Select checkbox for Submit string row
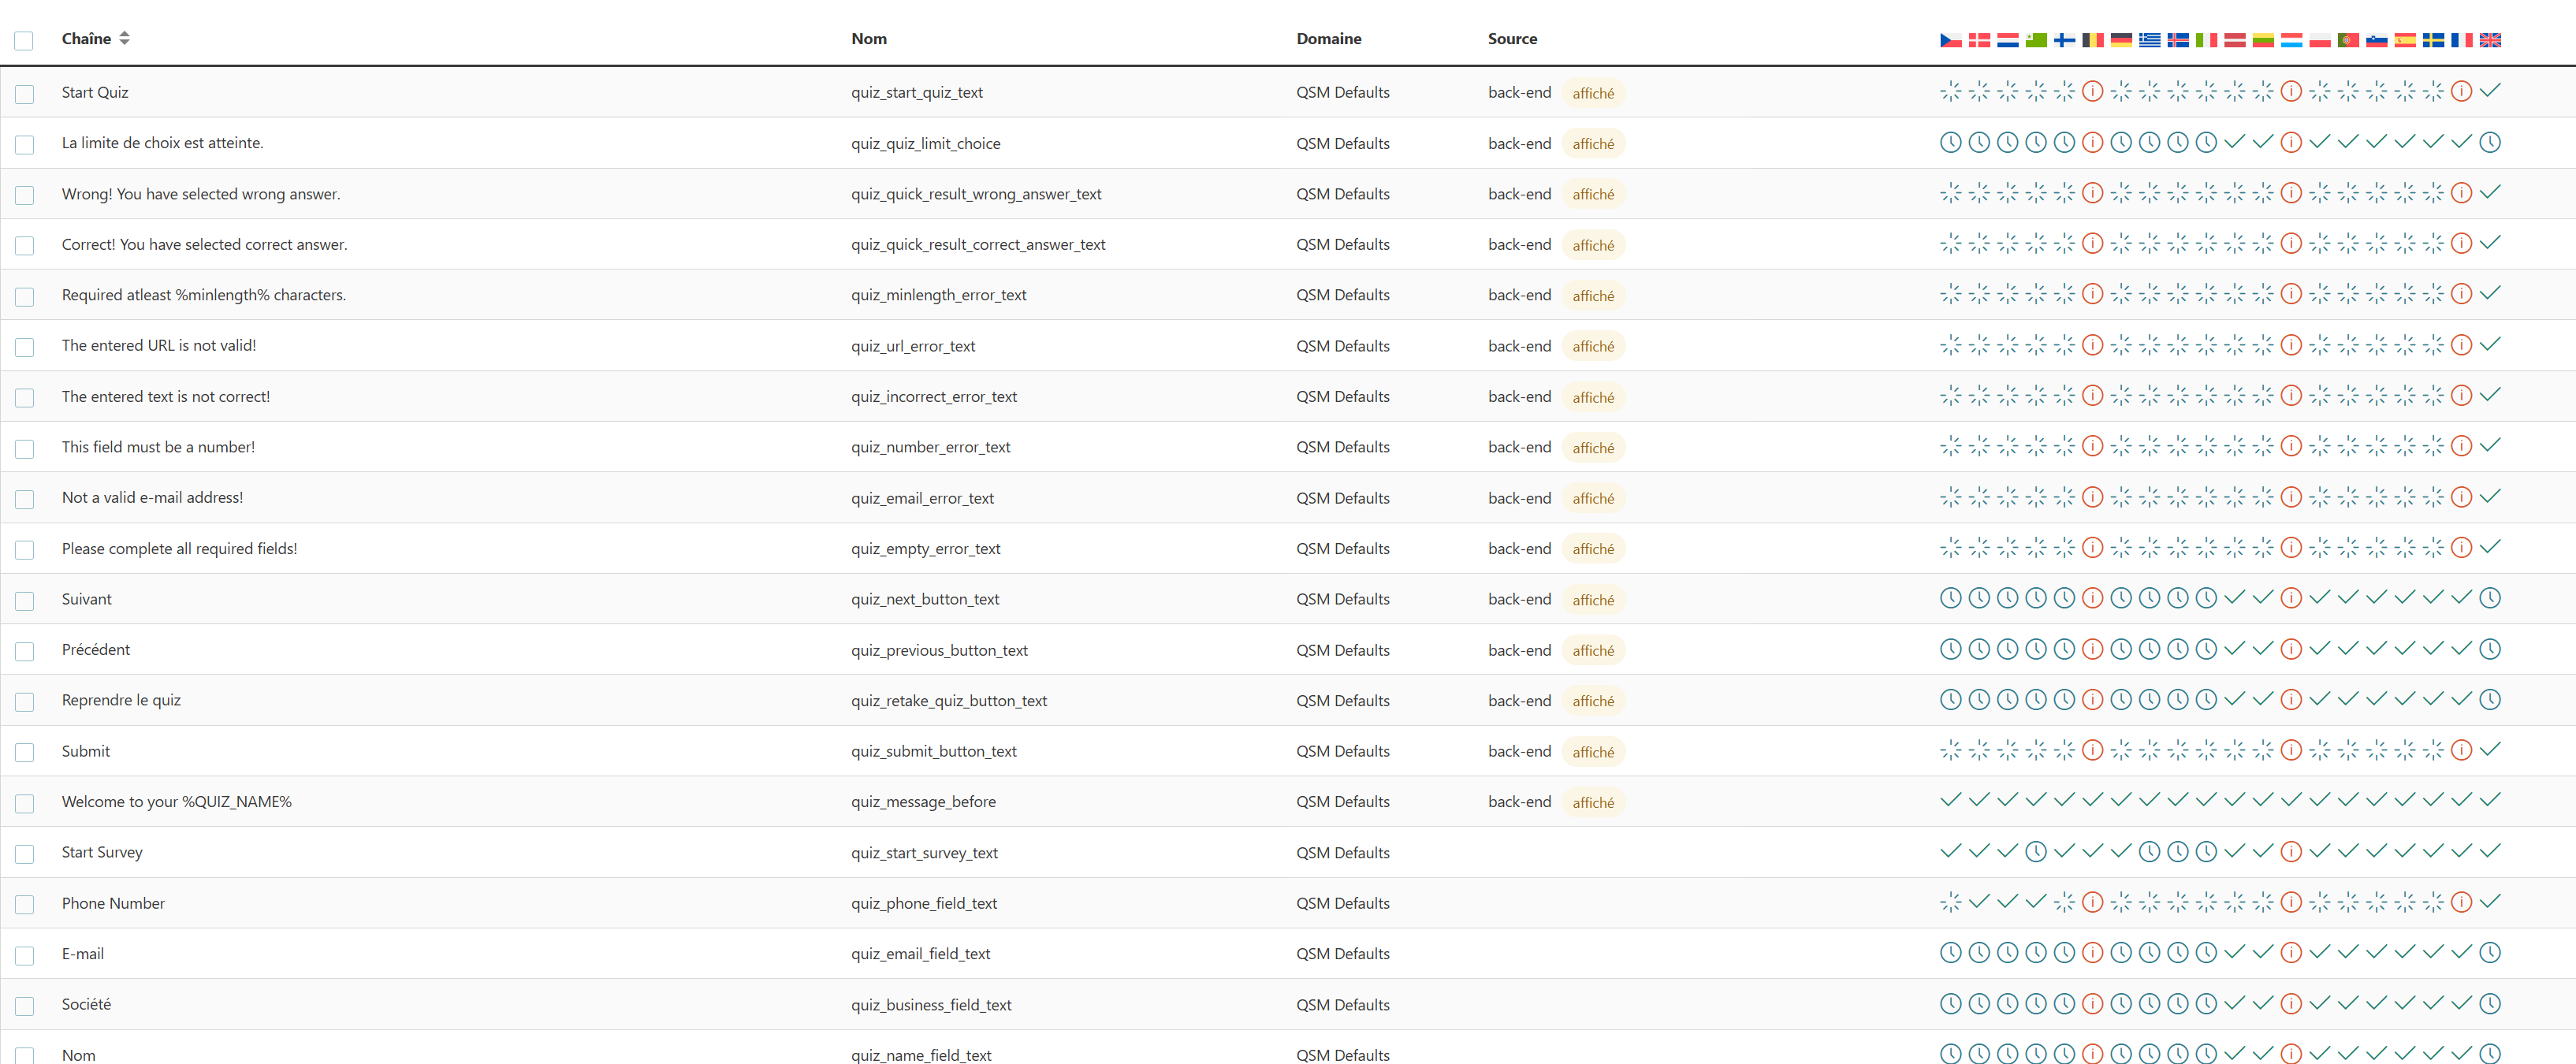The height and width of the screenshot is (1064, 2576). pos(25,752)
